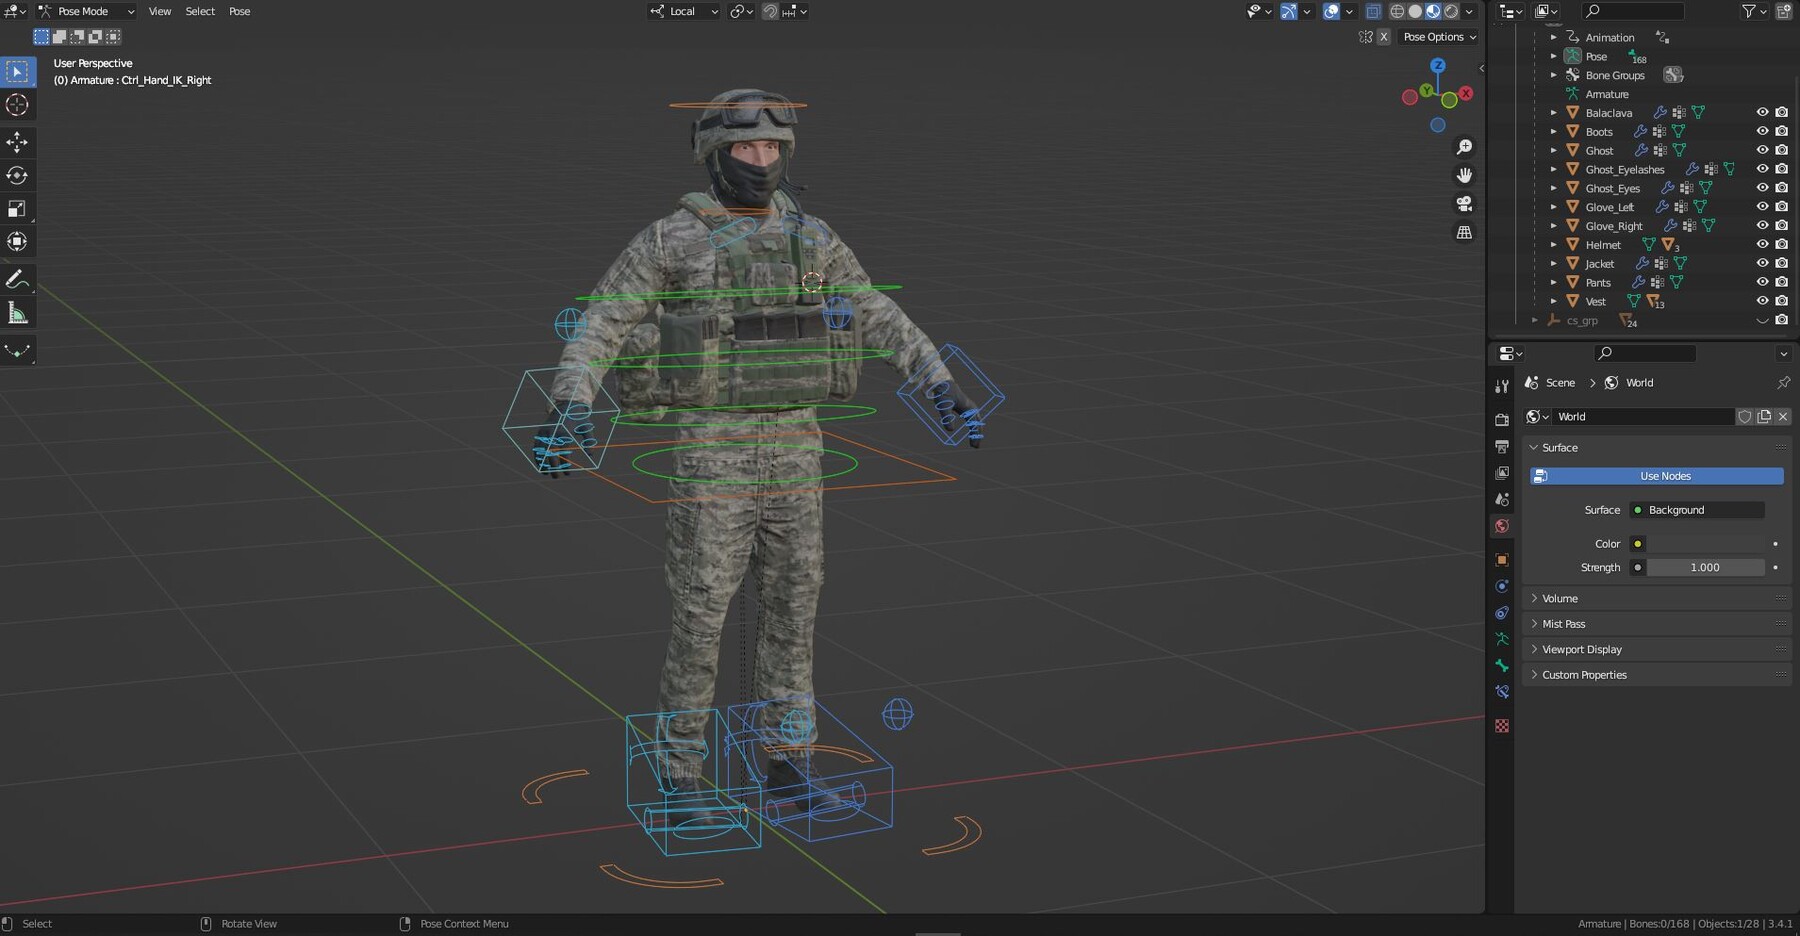This screenshot has height=936, width=1800.
Task: Disable render visibility for the Boots object
Action: coord(1782,131)
